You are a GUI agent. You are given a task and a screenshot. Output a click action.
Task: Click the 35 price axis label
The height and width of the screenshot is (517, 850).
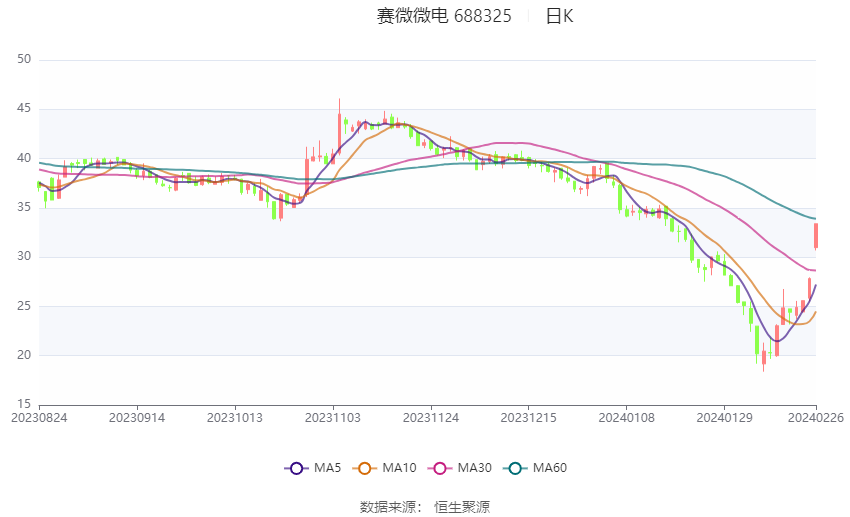[x=24, y=207]
